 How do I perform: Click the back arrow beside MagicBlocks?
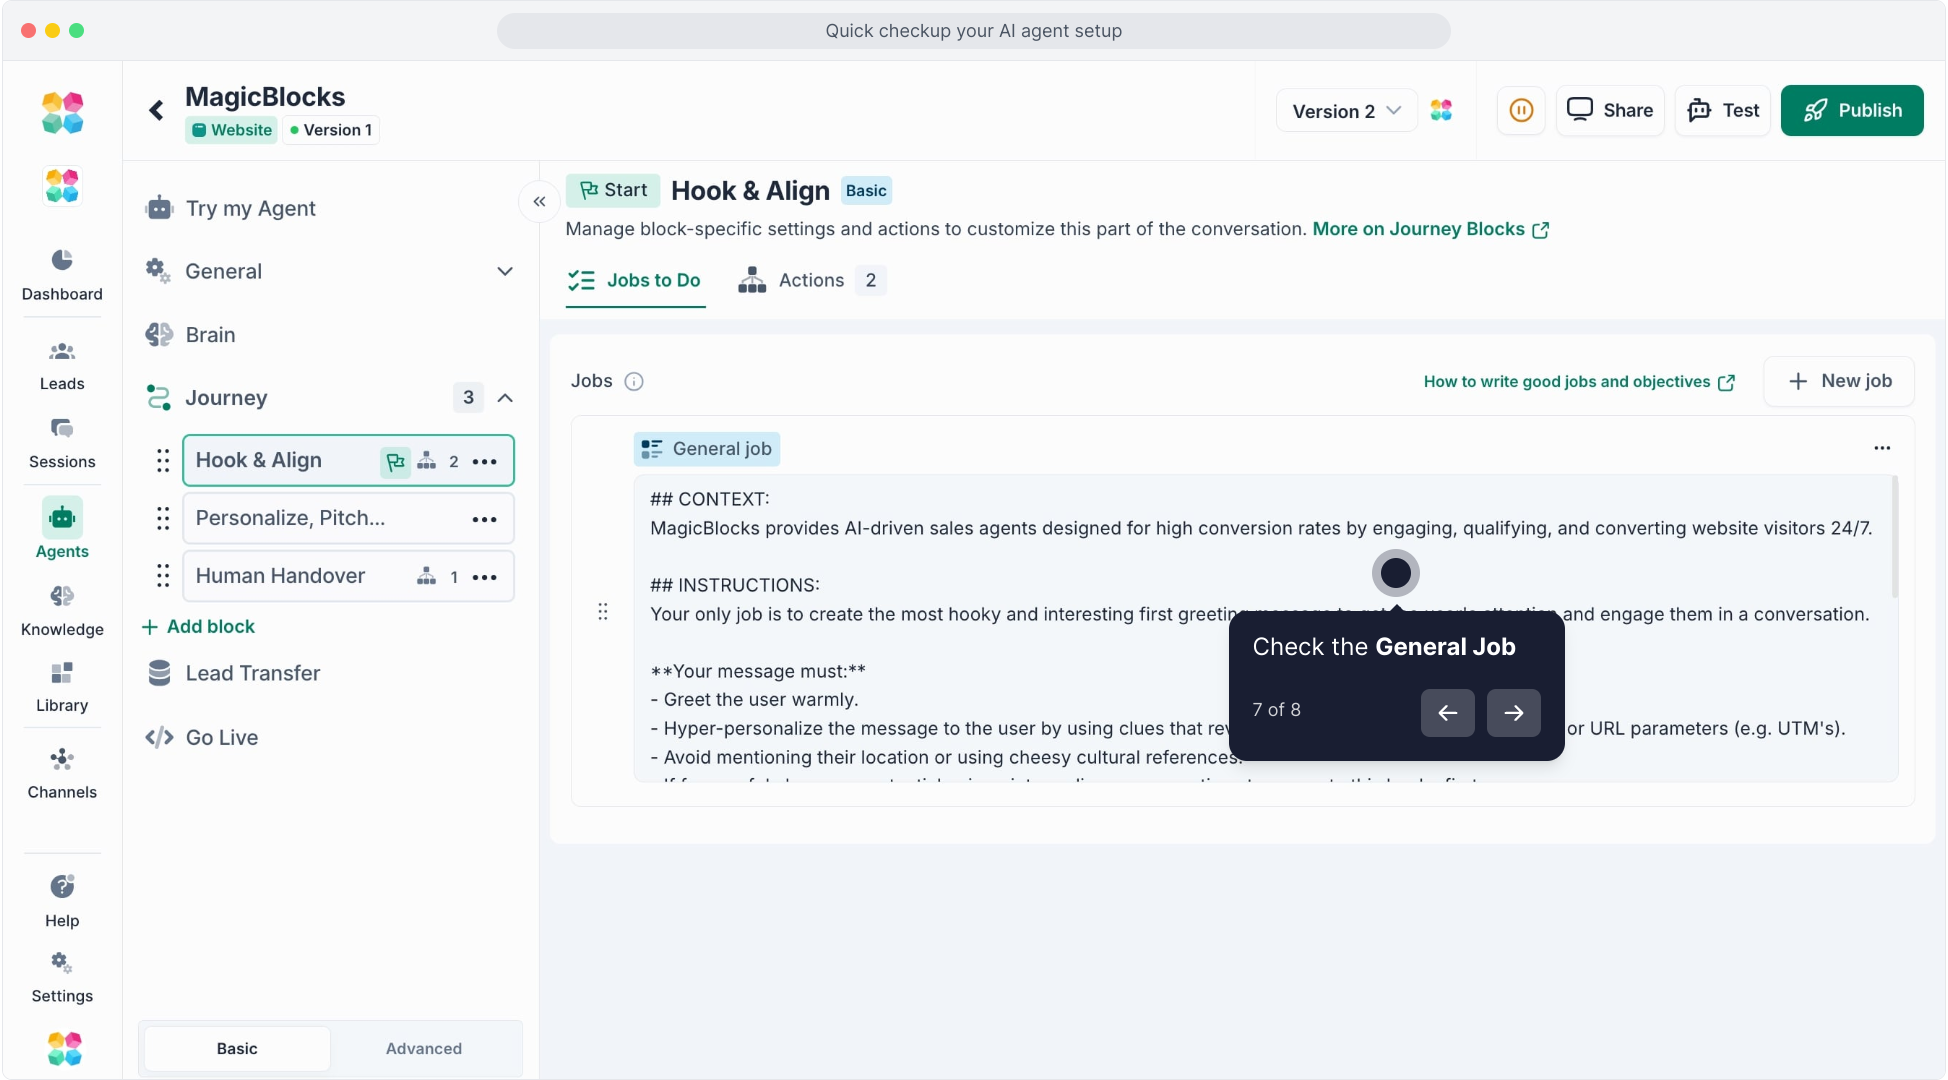click(x=156, y=110)
